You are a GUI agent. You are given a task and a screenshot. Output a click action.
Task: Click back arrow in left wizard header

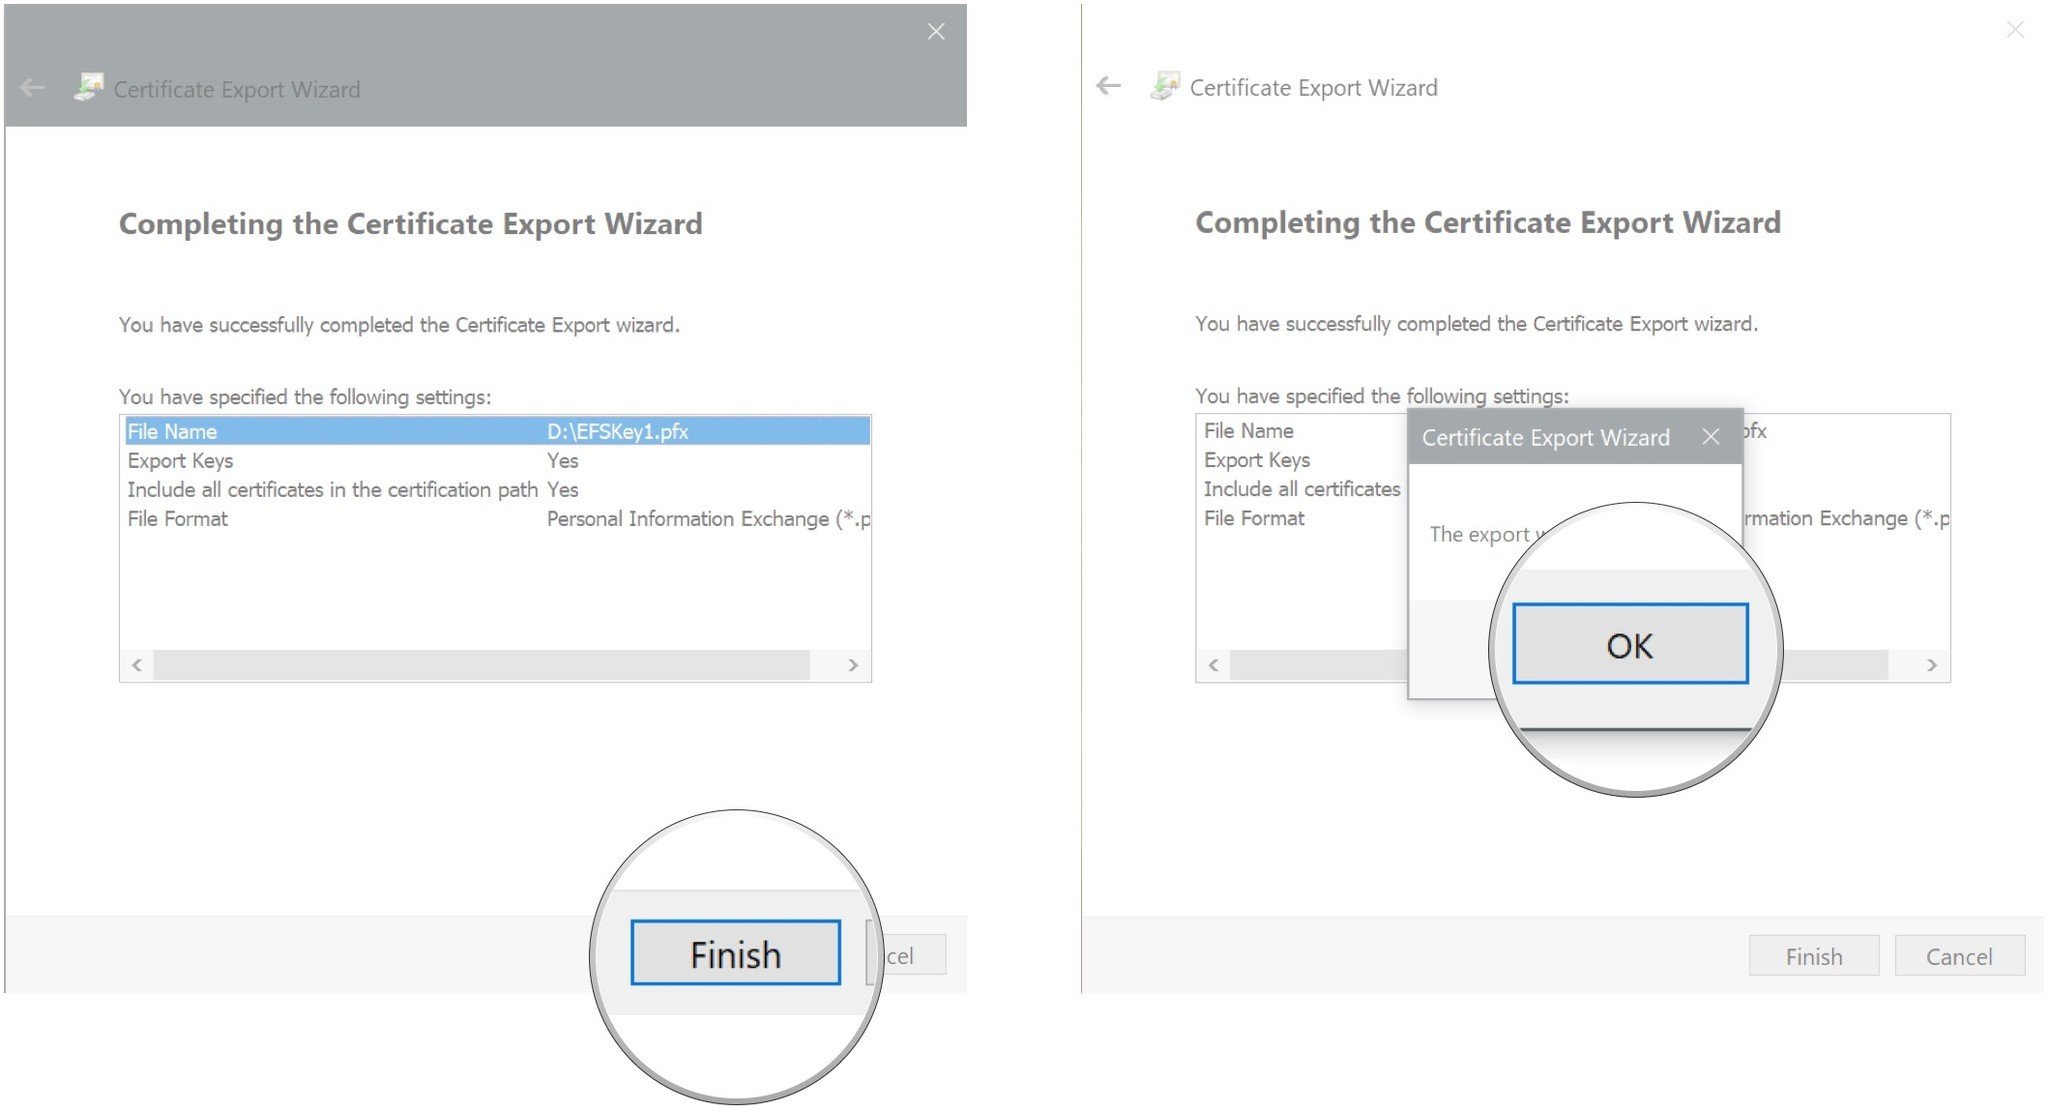tap(32, 89)
